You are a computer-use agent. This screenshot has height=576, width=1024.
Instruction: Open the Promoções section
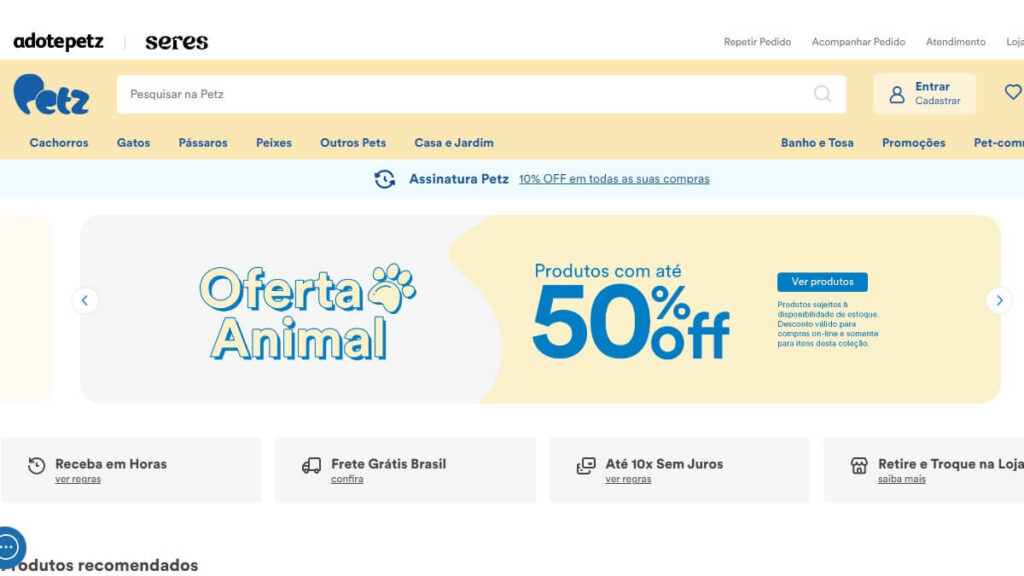(914, 142)
